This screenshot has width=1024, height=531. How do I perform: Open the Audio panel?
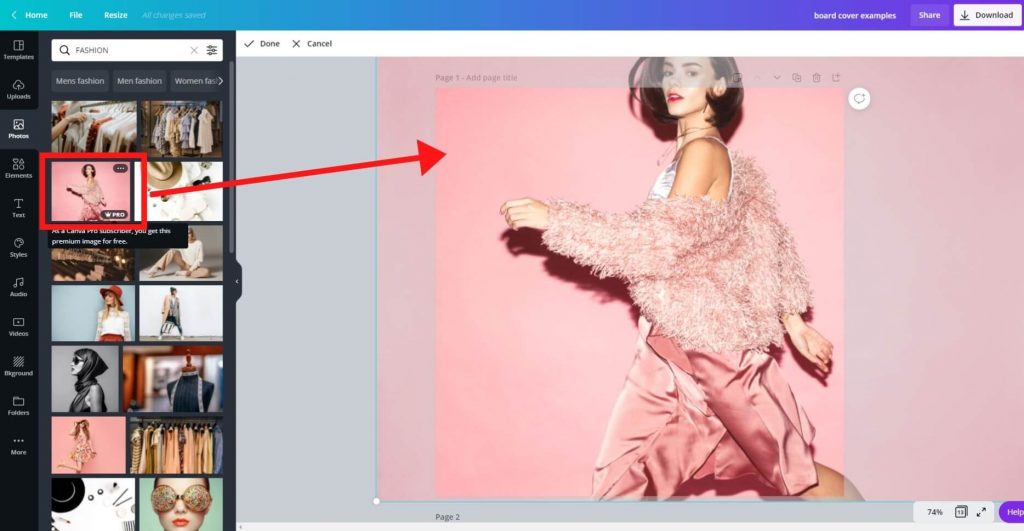(x=18, y=286)
